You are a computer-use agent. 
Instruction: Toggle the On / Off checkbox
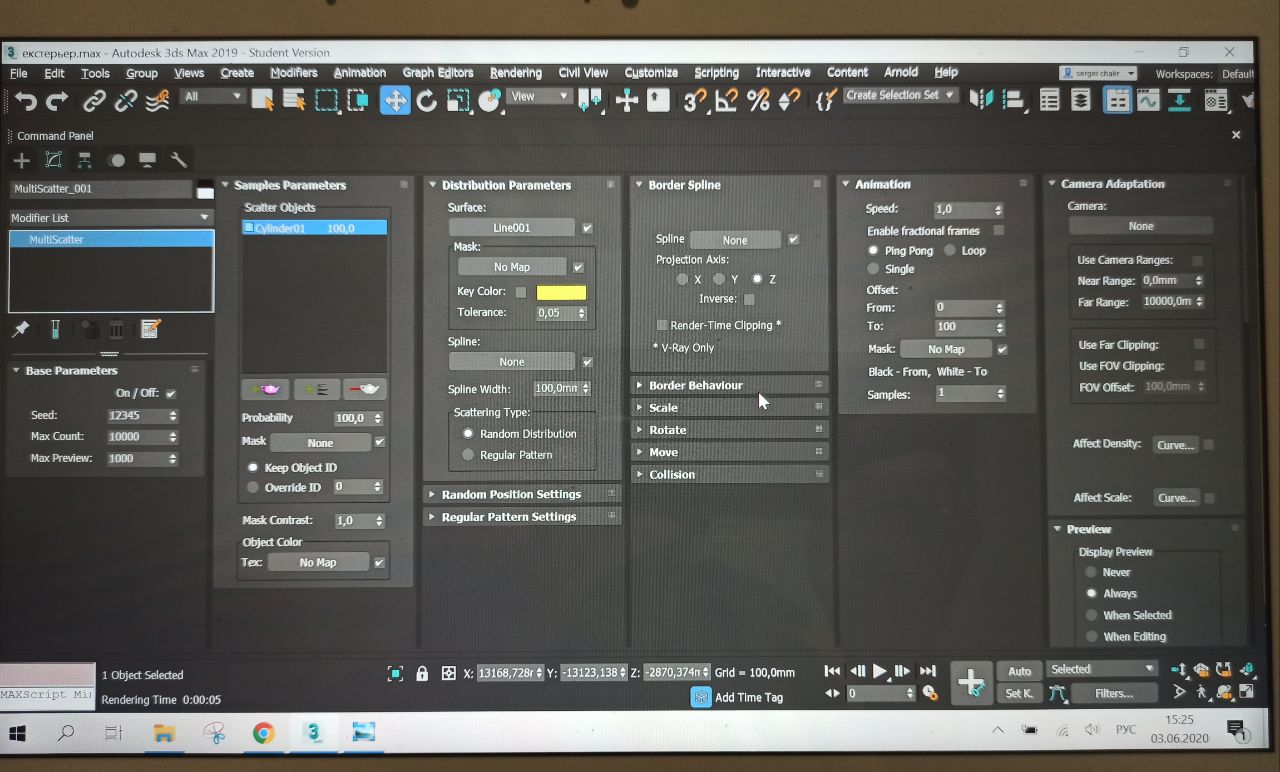pyautogui.click(x=170, y=394)
